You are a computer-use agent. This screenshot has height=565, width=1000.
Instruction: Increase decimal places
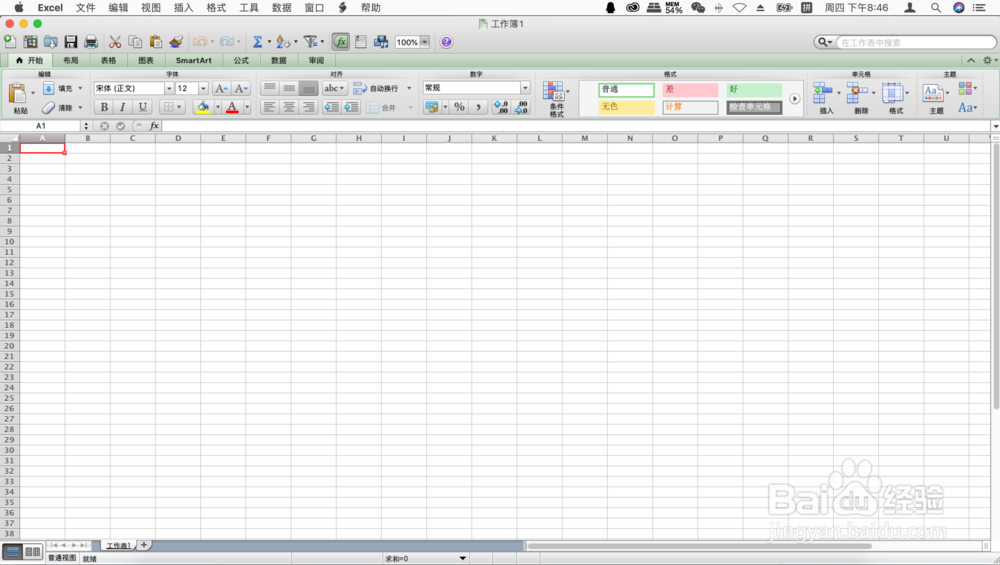pos(501,107)
